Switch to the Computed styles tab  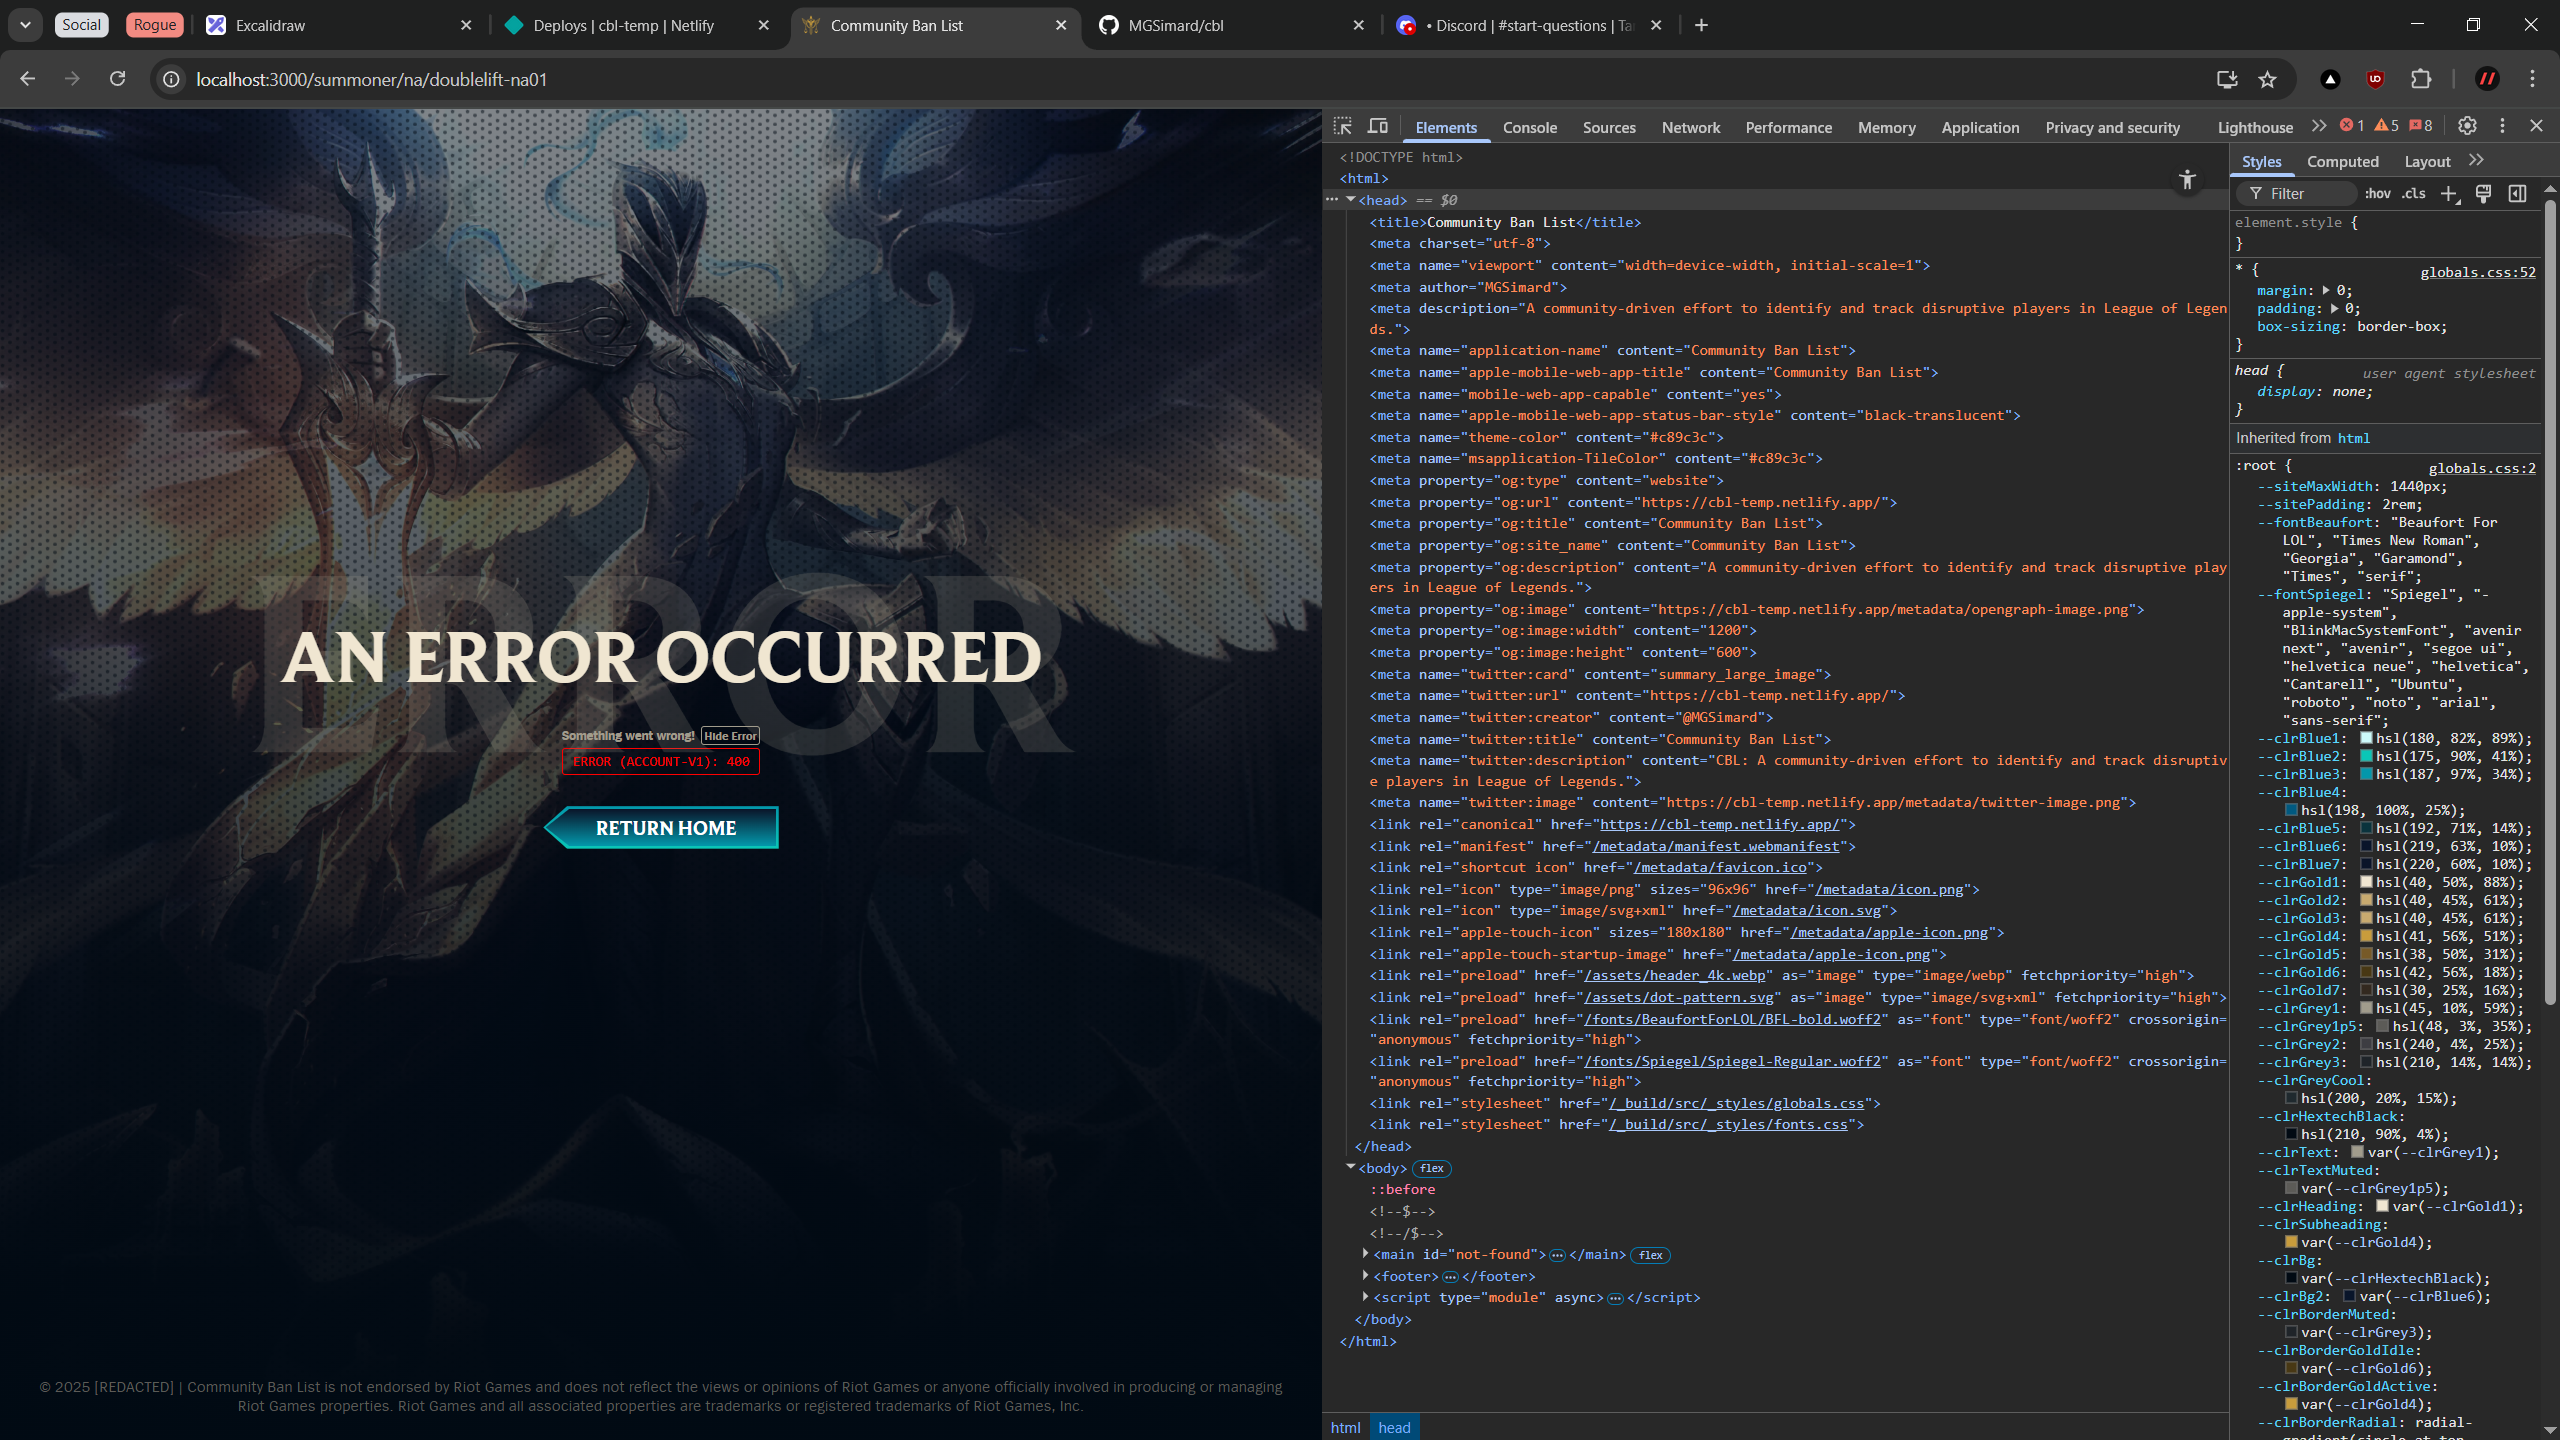[2342, 161]
